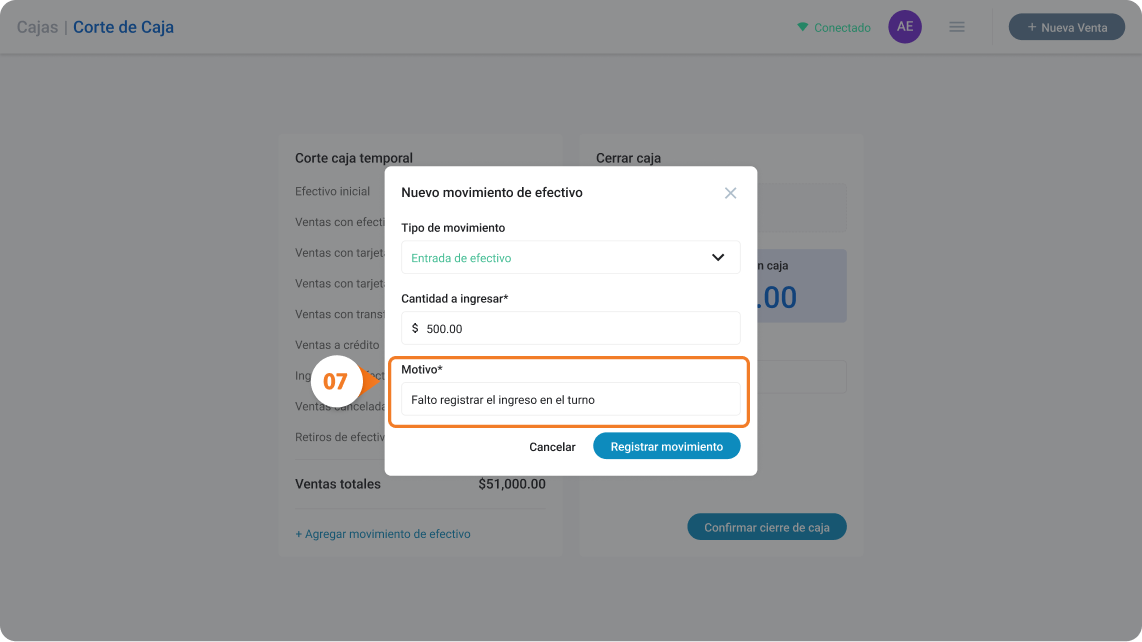This screenshot has width=1142, height=642.
Task: Click the AE user avatar
Action: pos(905,27)
